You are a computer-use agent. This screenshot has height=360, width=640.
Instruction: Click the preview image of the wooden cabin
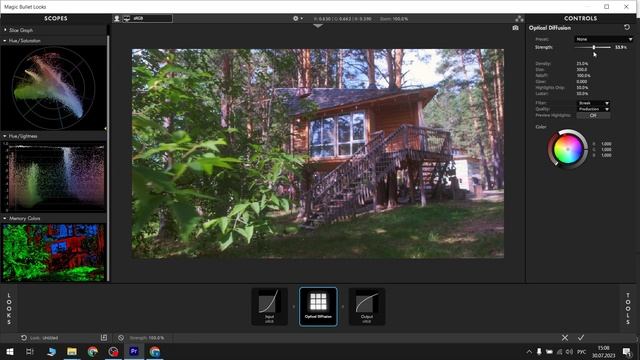coord(318,153)
